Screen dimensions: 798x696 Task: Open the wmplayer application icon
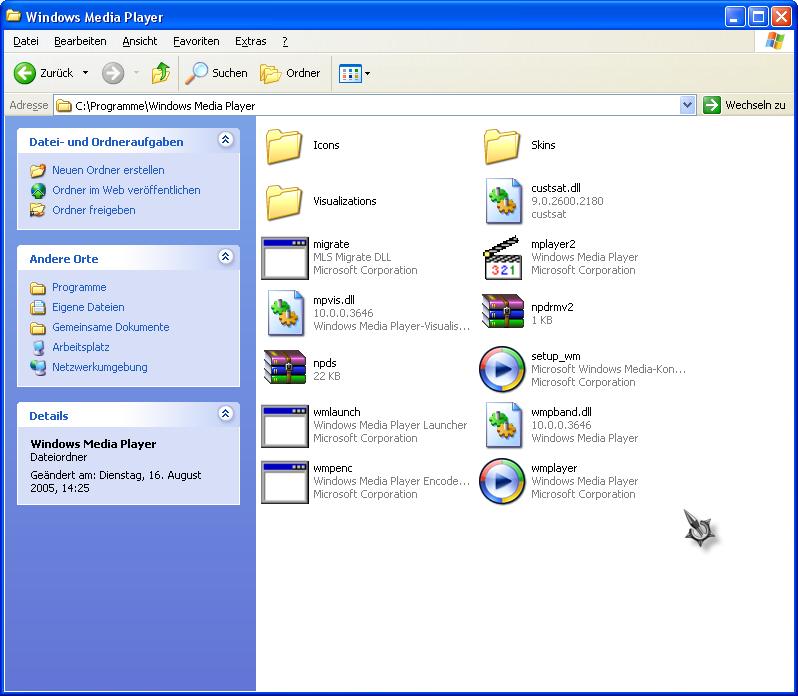502,481
